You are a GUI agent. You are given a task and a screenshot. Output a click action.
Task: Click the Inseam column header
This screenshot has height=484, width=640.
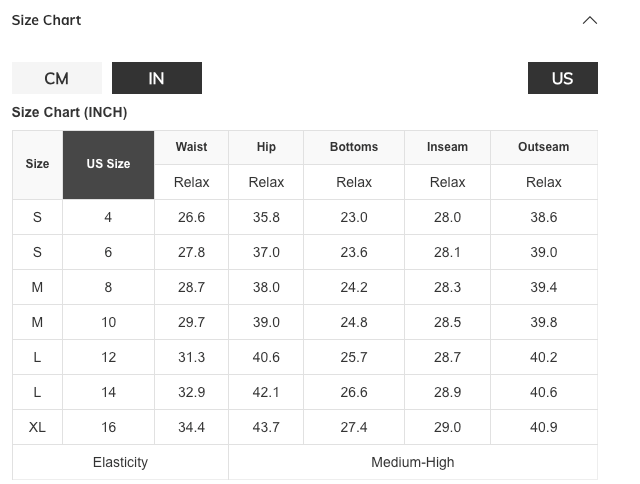pyautogui.click(x=447, y=147)
